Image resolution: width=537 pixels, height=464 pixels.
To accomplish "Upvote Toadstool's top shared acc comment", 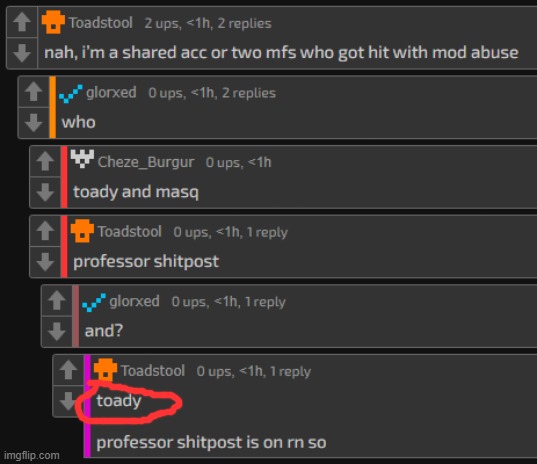I will [x=22, y=22].
